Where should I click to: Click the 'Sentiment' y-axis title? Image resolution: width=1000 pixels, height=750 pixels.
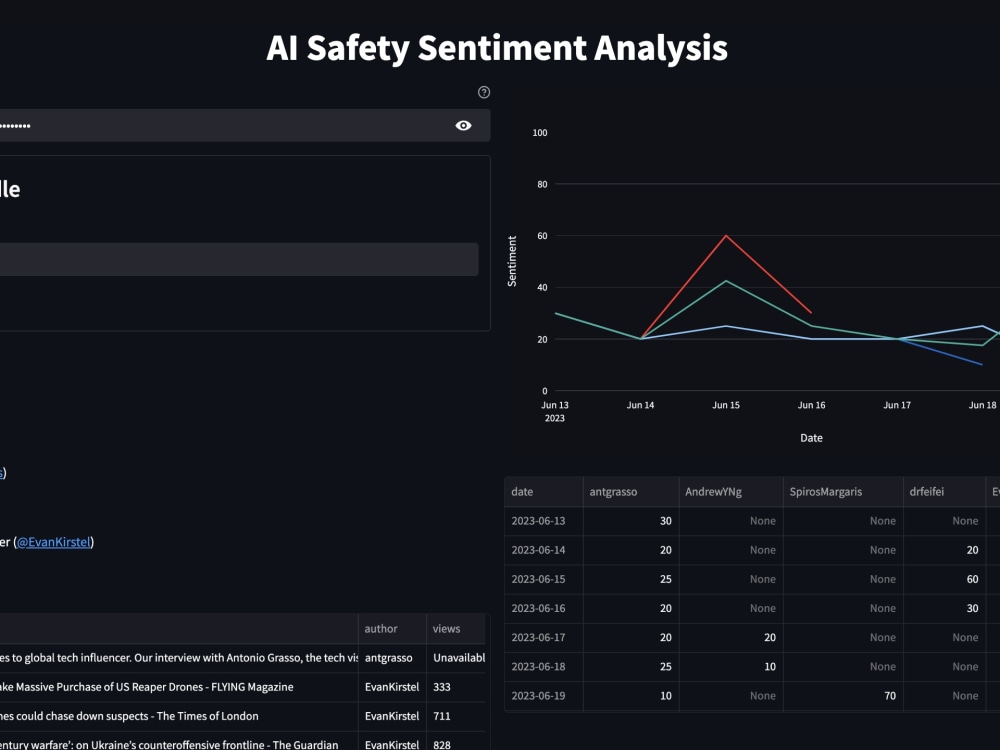512,261
